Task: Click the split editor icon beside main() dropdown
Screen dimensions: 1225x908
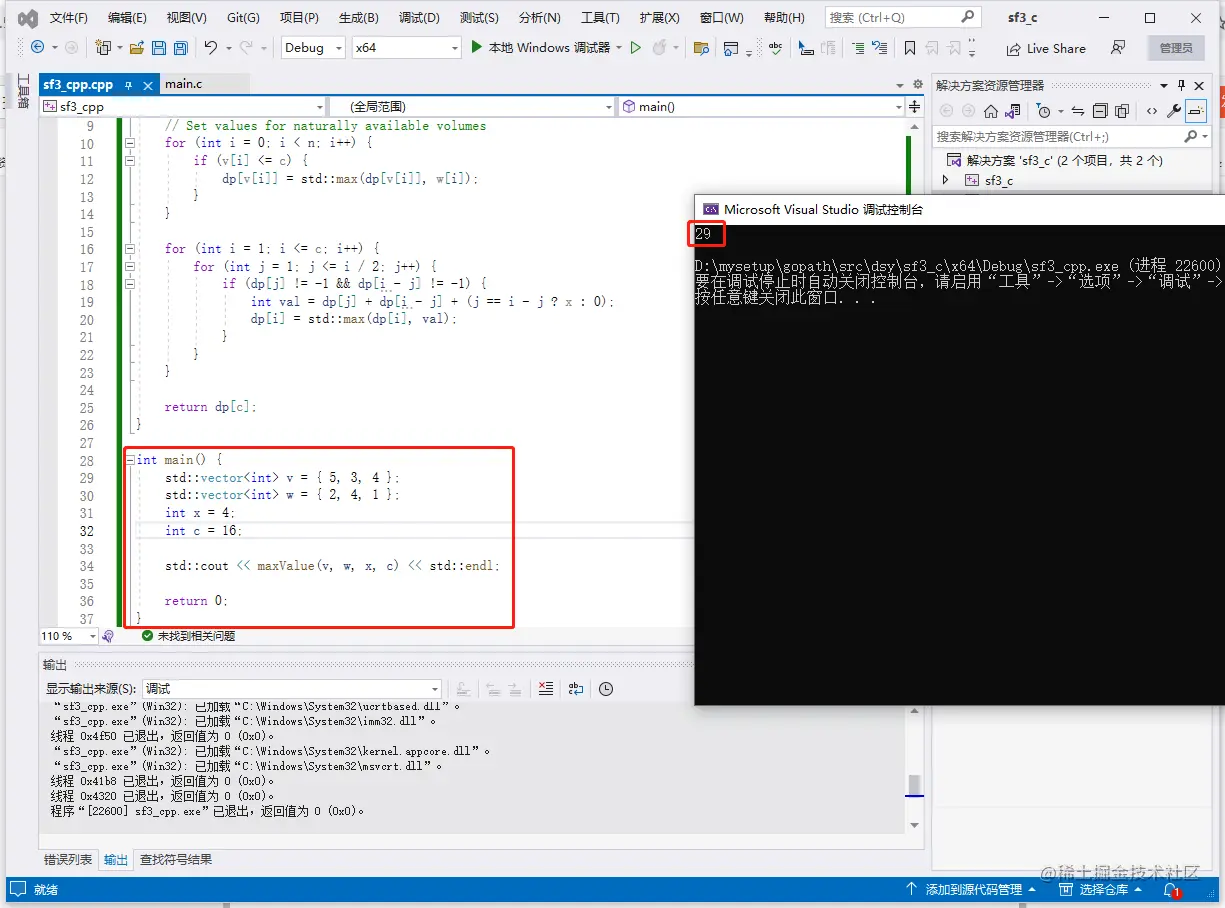Action: pyautogui.click(x=914, y=107)
